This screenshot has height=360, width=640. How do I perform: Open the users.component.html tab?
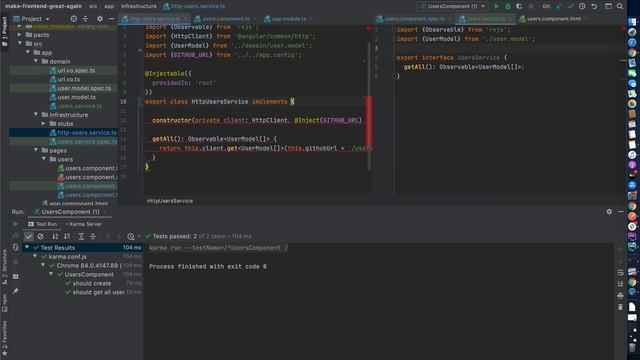point(553,19)
